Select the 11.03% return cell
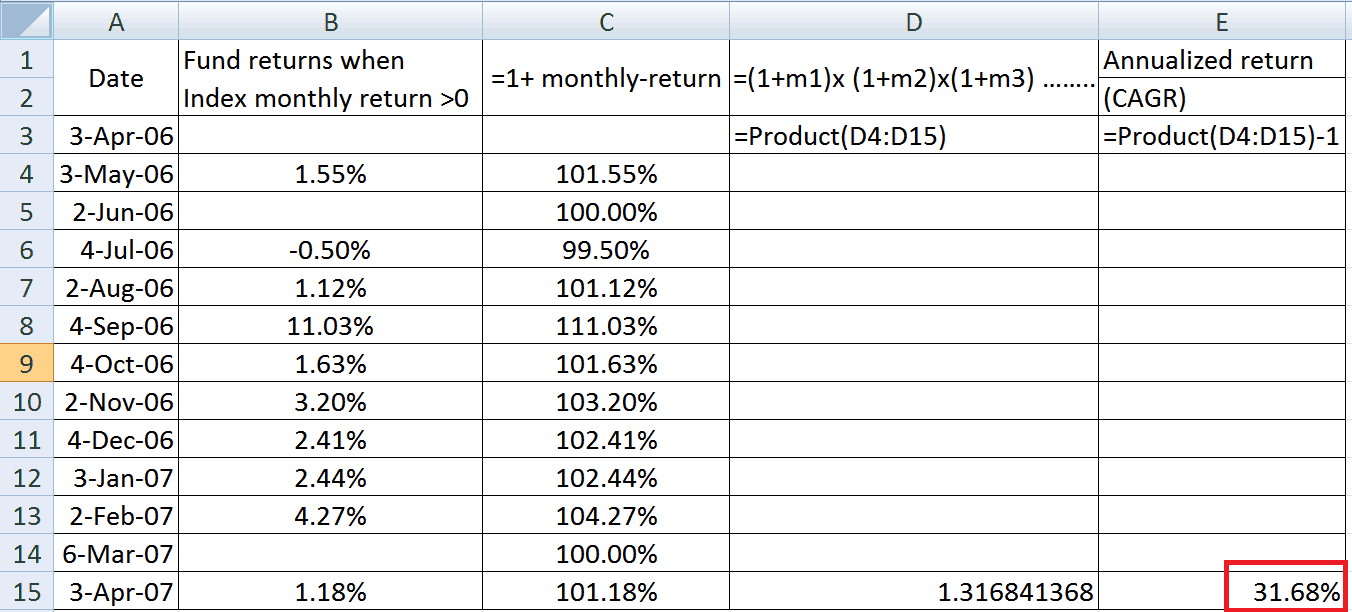Screen dimensions: 1352x612 coord(330,326)
